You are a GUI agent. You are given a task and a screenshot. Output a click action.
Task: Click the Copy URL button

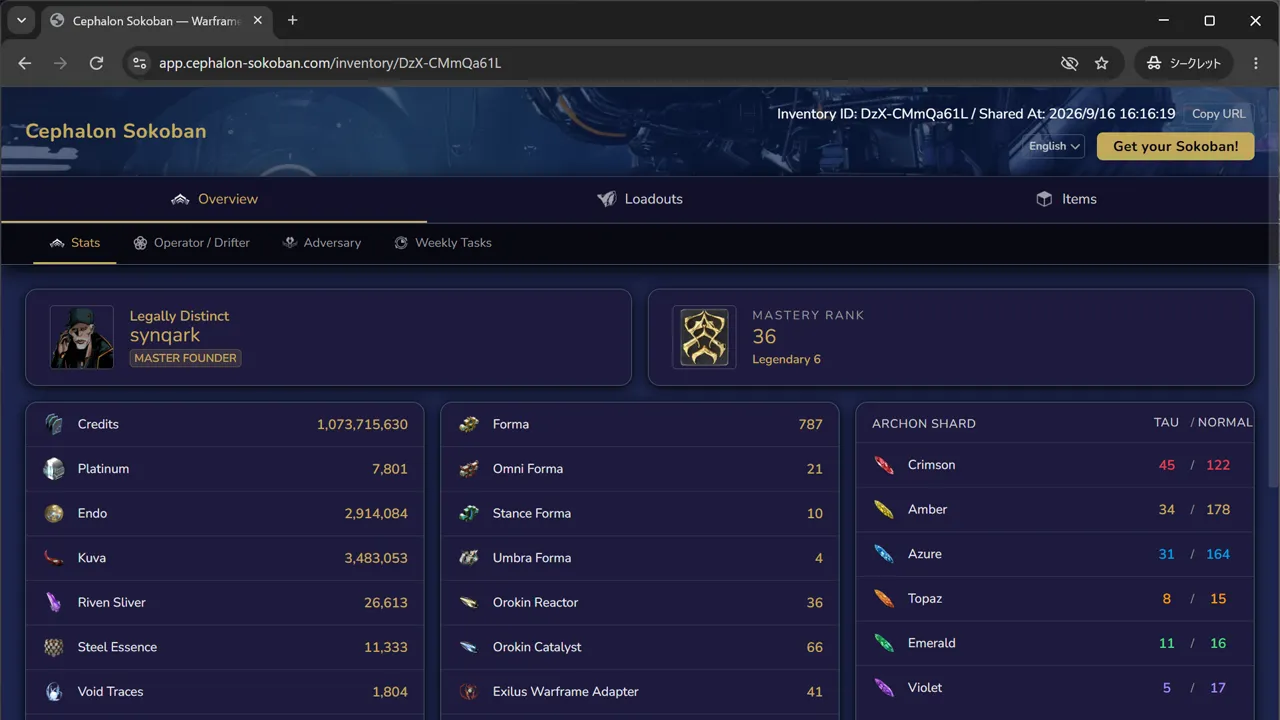click(1218, 114)
